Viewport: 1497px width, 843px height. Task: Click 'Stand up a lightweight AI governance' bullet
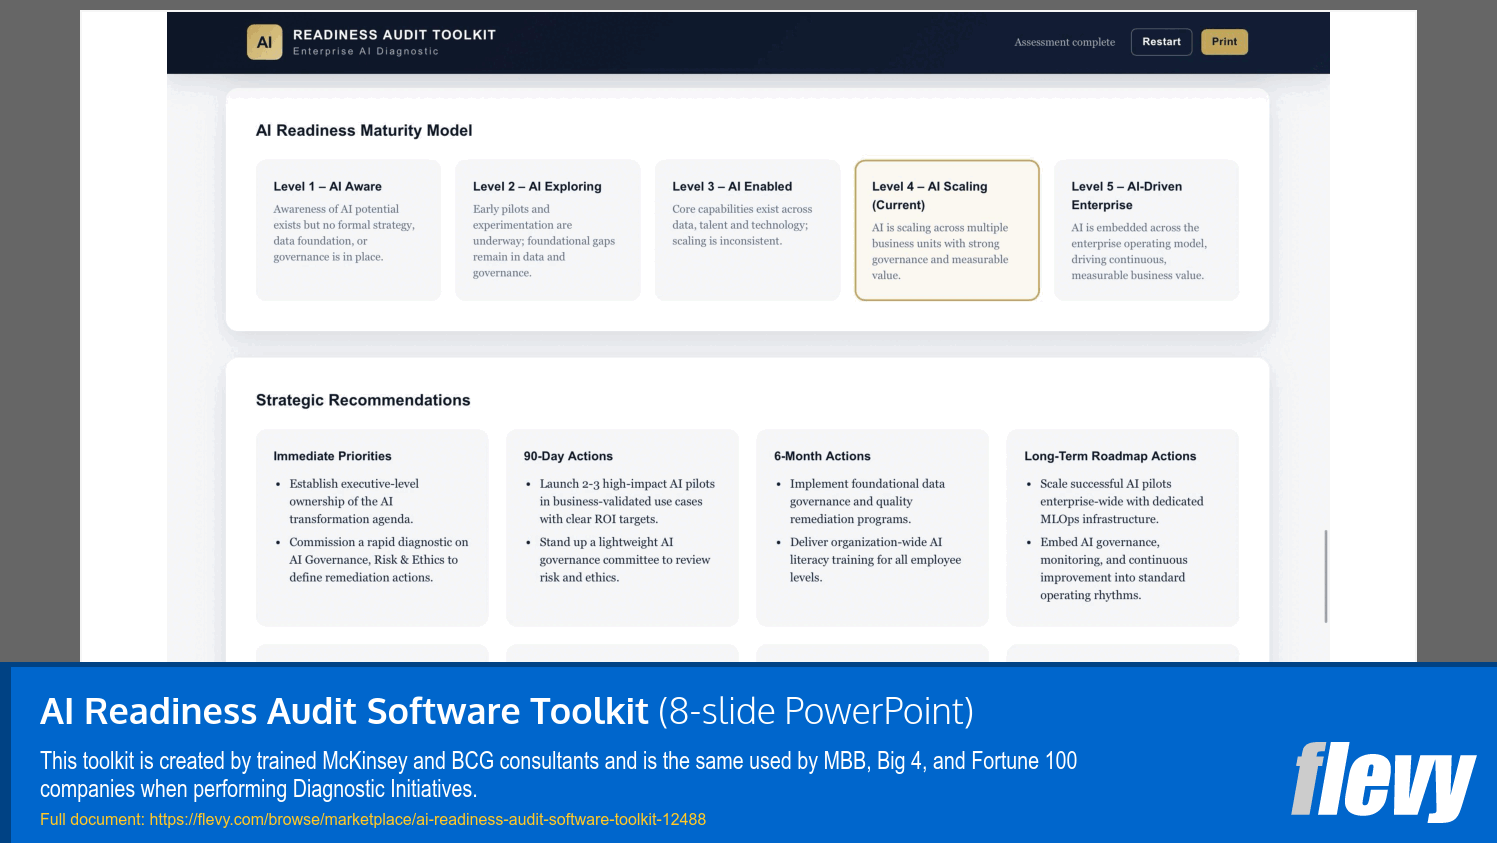tap(625, 560)
